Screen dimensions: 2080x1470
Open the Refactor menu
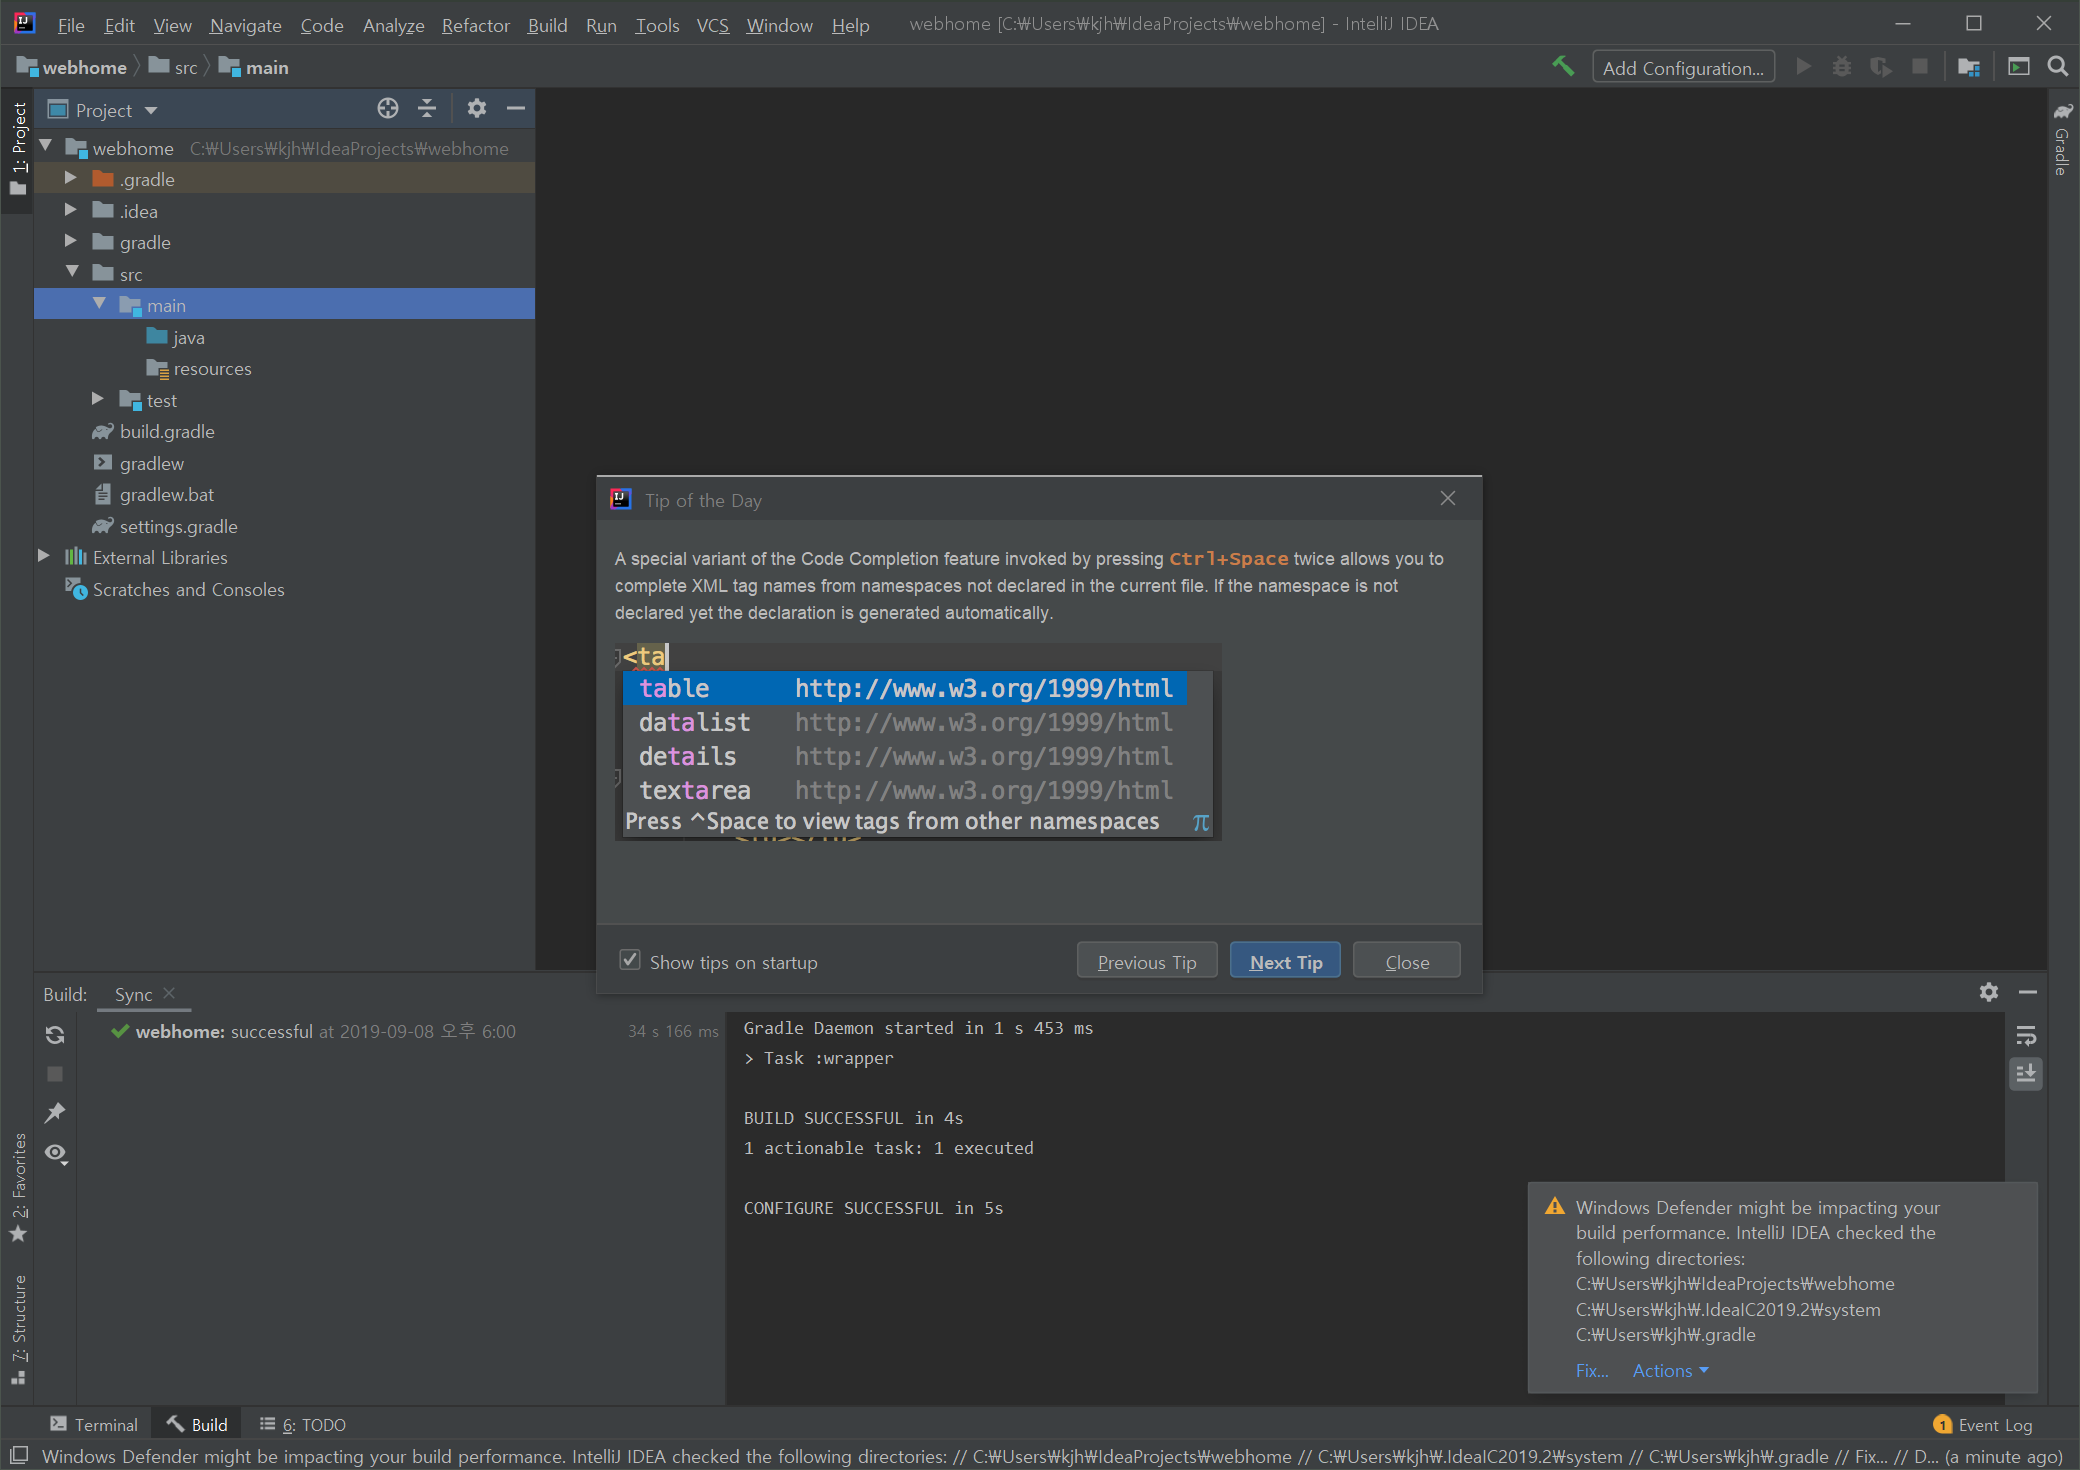click(475, 25)
